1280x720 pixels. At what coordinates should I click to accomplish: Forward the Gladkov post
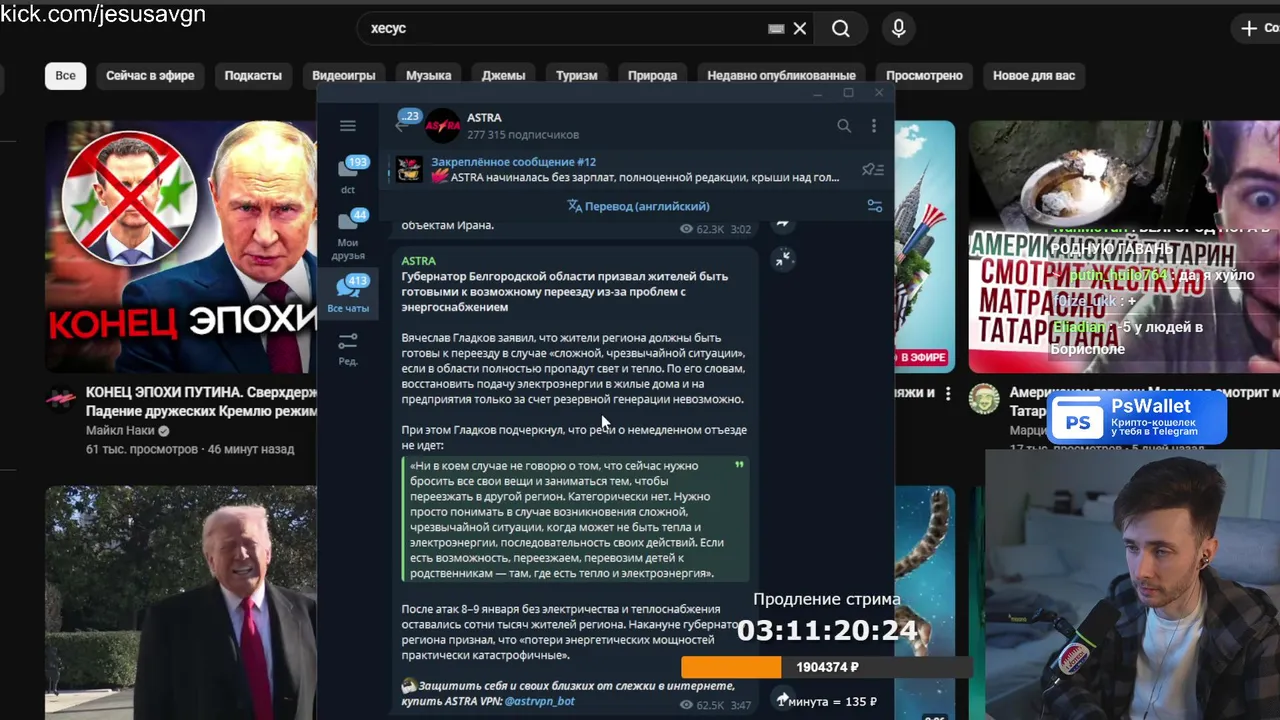click(x=783, y=699)
